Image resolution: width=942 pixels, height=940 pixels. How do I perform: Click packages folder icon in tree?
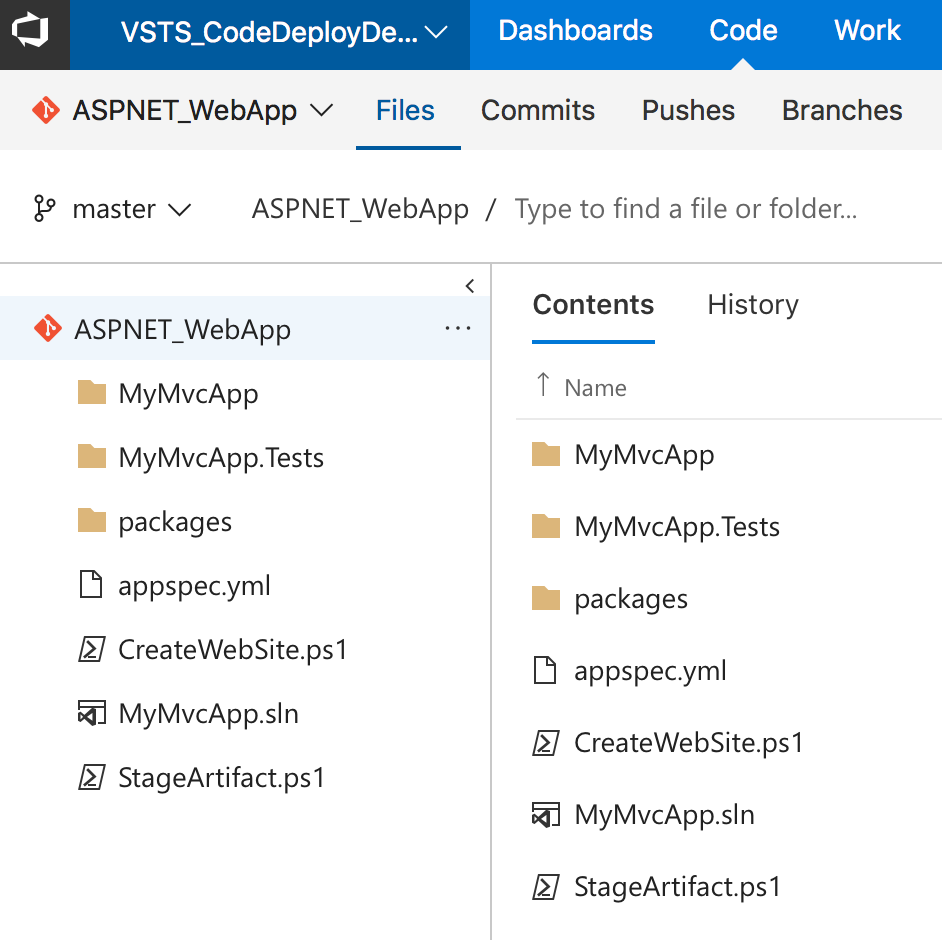[x=92, y=521]
